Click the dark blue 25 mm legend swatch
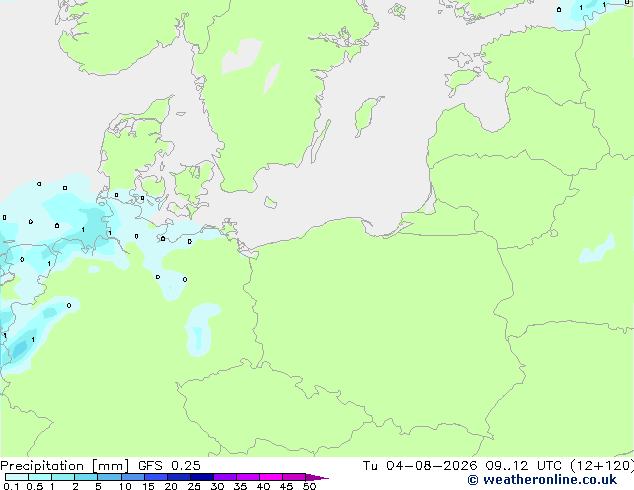This screenshot has height=490, width=634. pos(202,477)
